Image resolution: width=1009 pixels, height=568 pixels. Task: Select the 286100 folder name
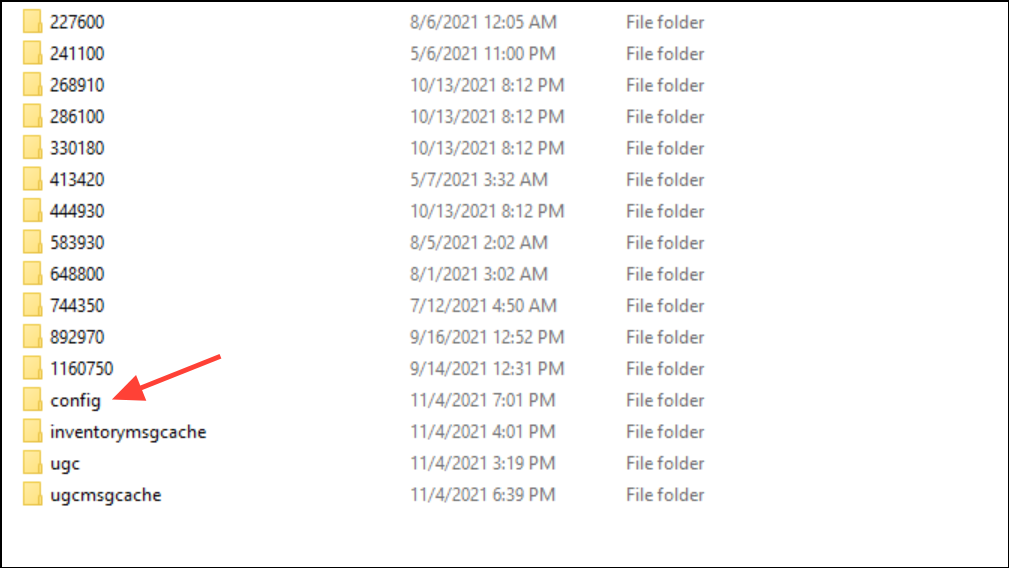click(77, 116)
